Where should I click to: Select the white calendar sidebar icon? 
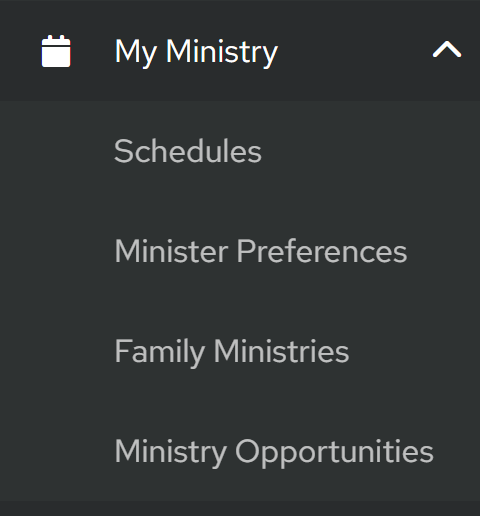coord(56,51)
